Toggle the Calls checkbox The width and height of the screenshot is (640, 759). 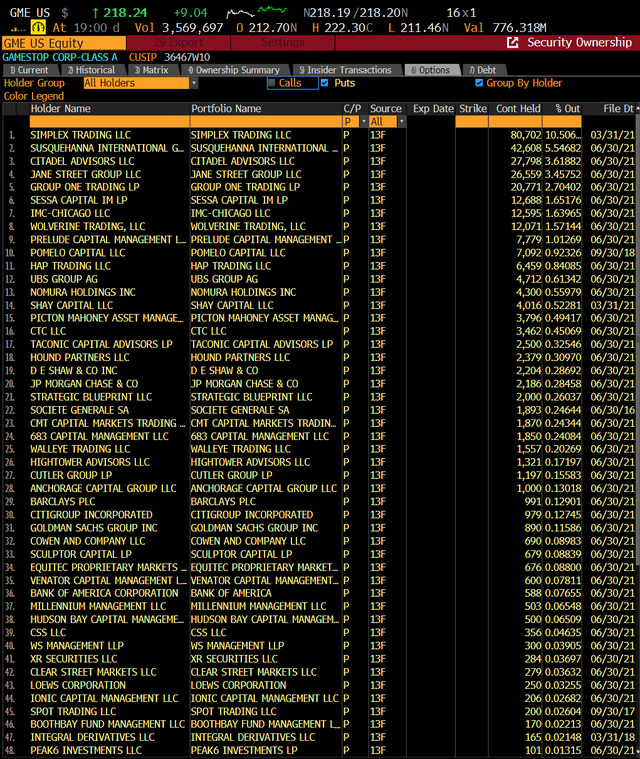[x=272, y=83]
